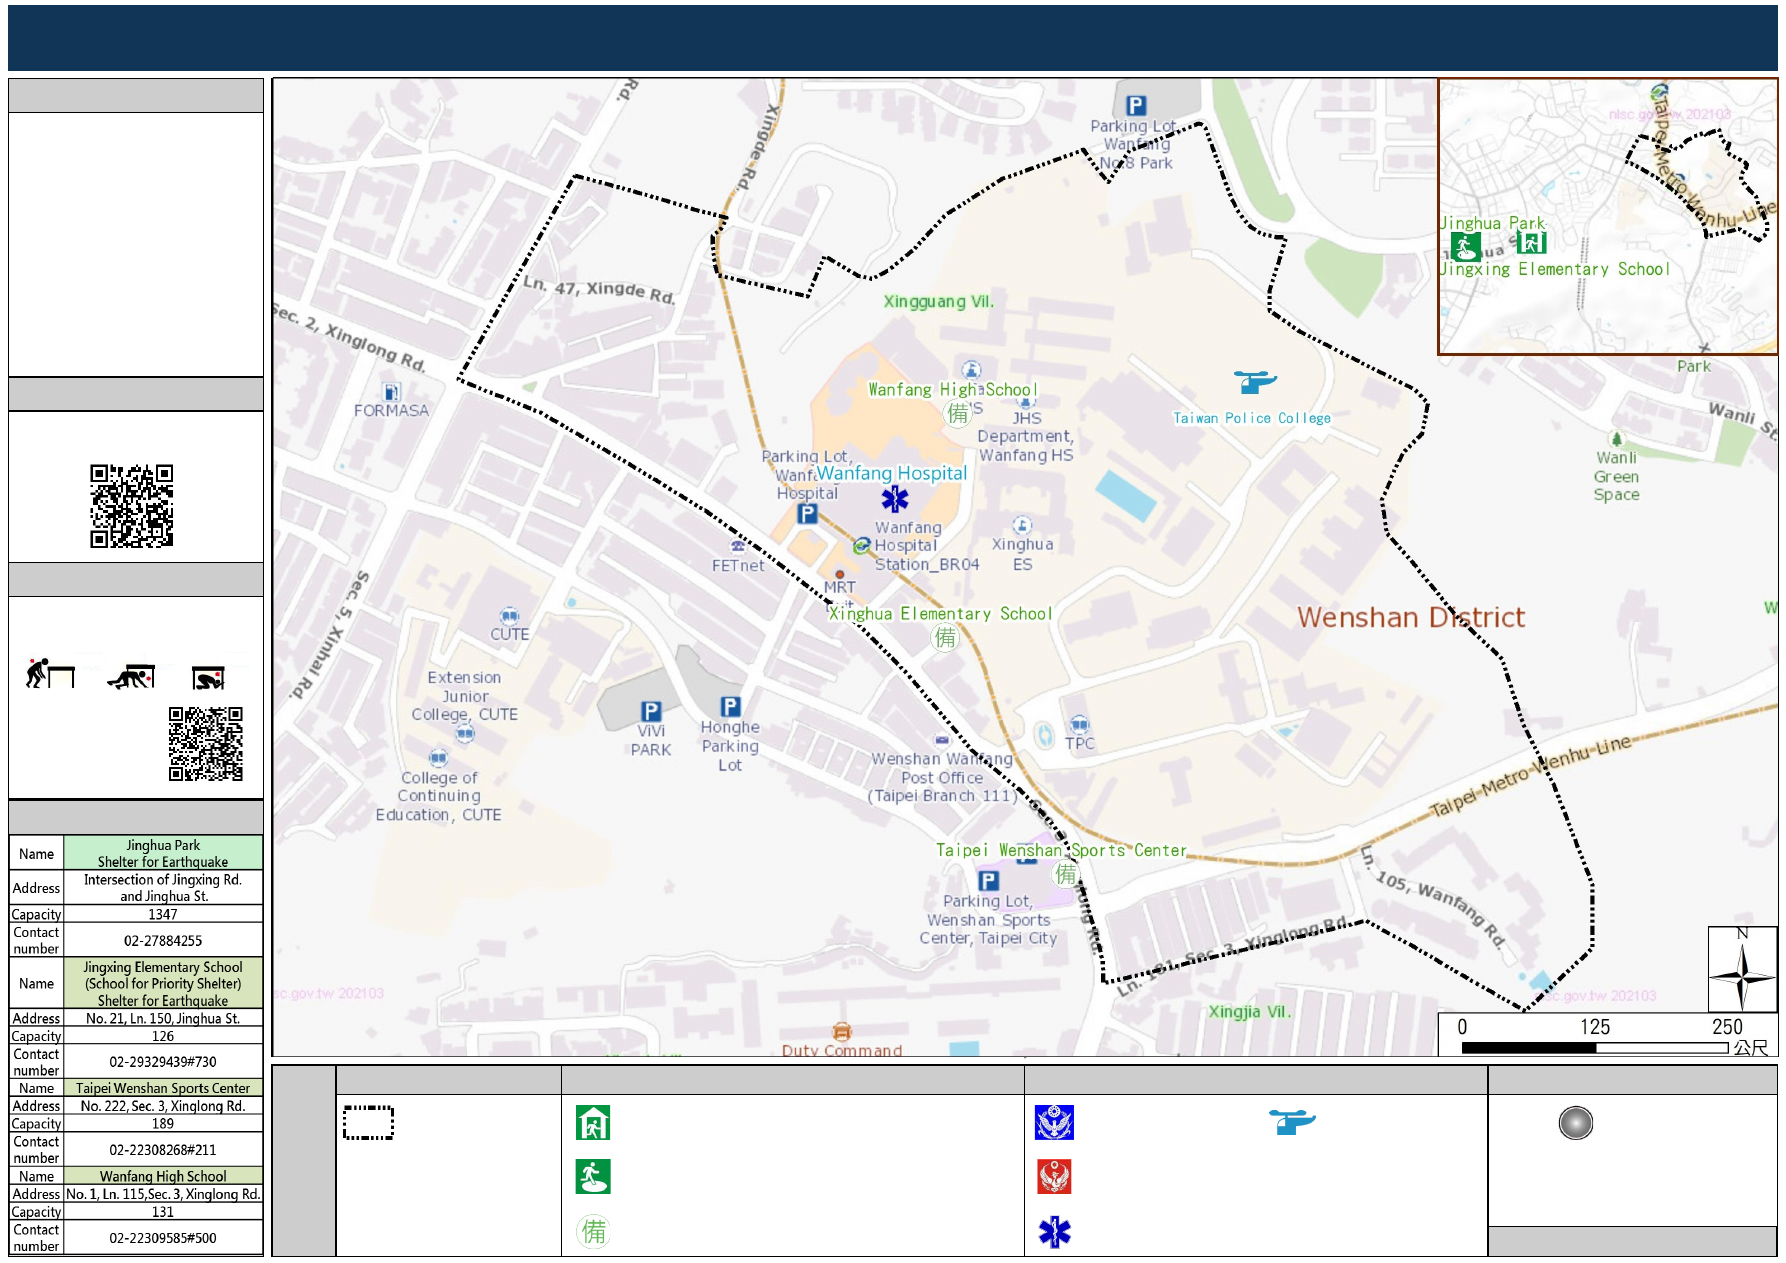Image resolution: width=1786 pixels, height=1263 pixels.
Task: Click the address No. 21, Ln. 150, Jinghua St.
Action: tap(163, 1018)
